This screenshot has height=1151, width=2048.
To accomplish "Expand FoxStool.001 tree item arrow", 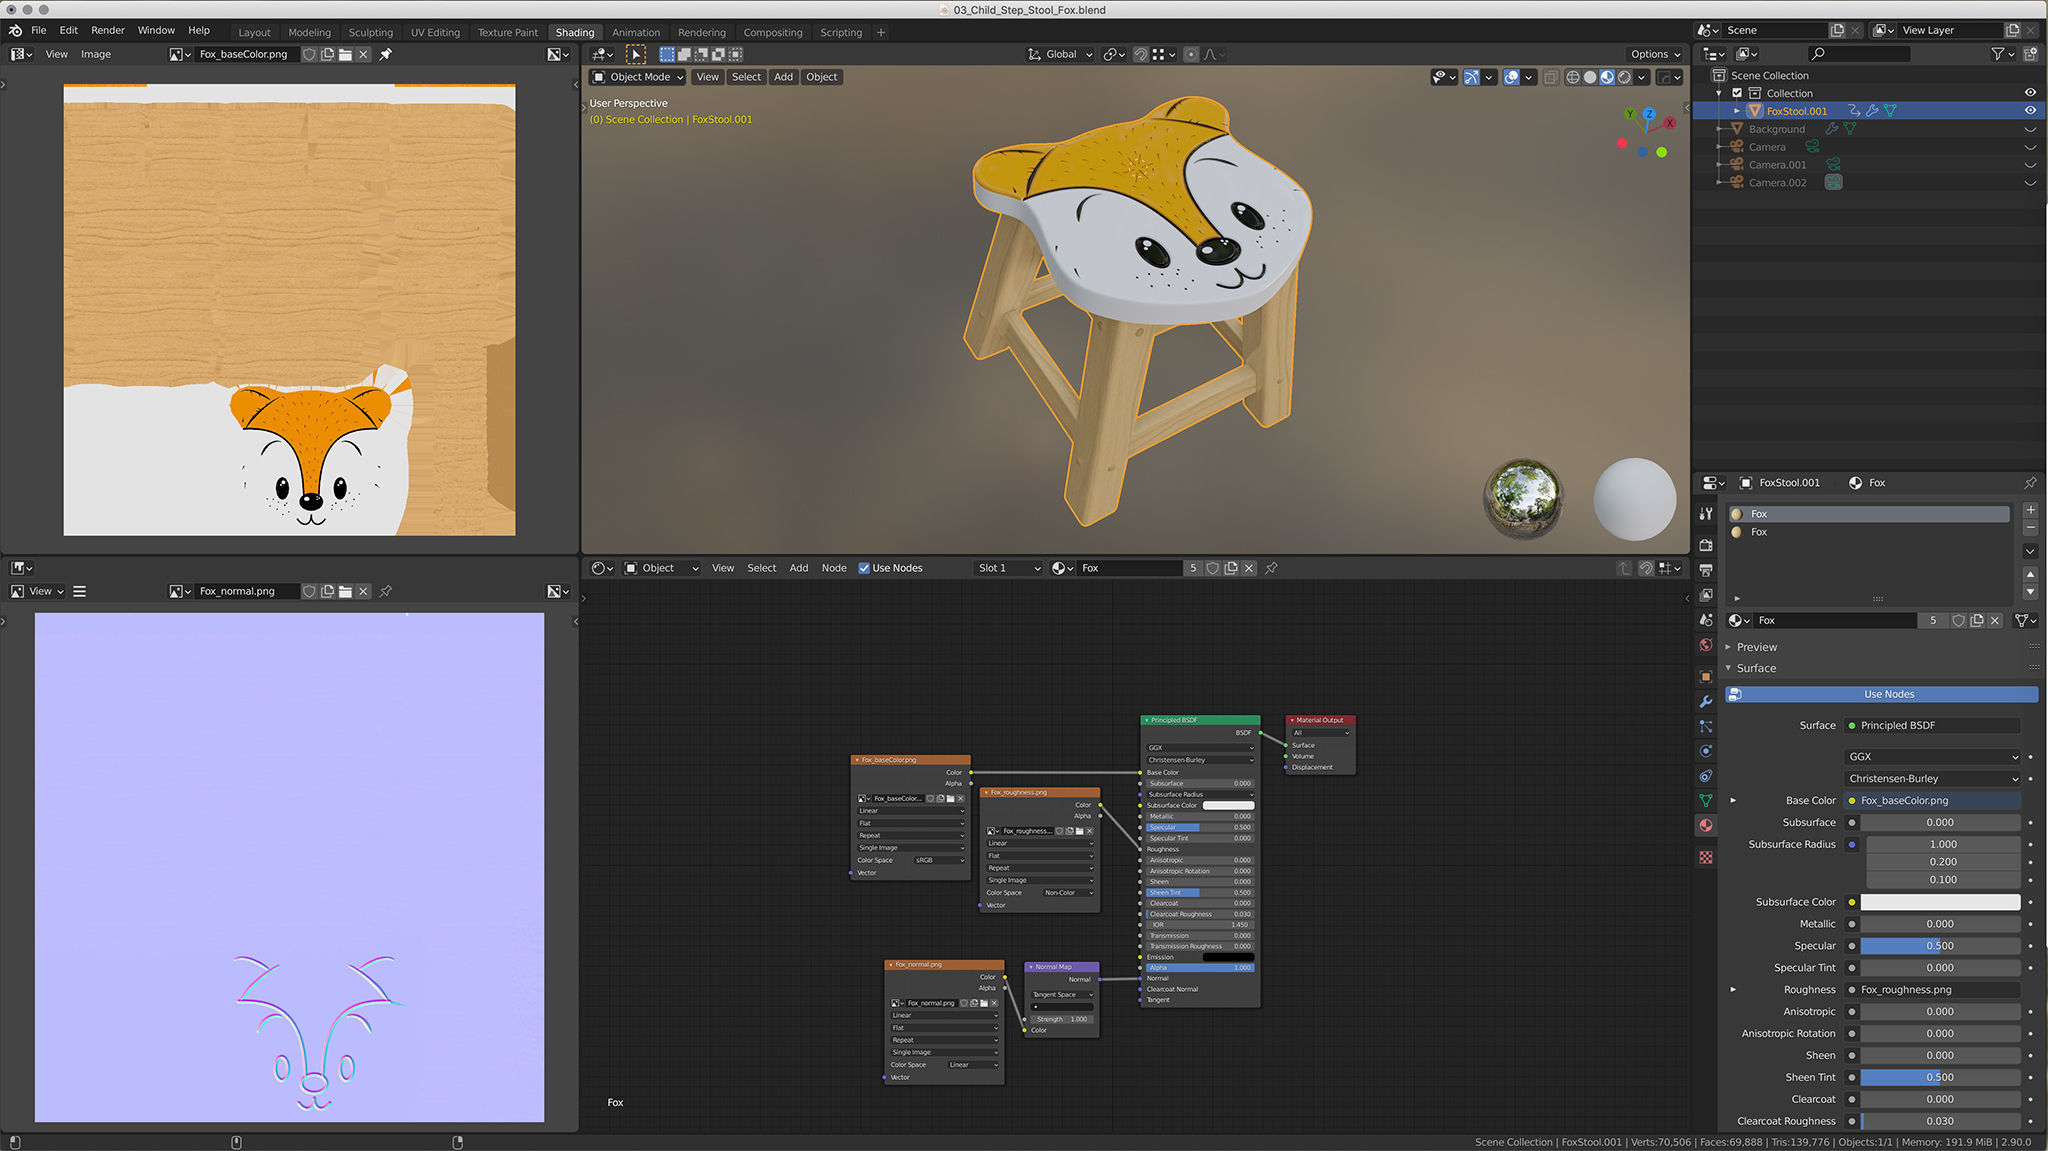I will [1737, 111].
